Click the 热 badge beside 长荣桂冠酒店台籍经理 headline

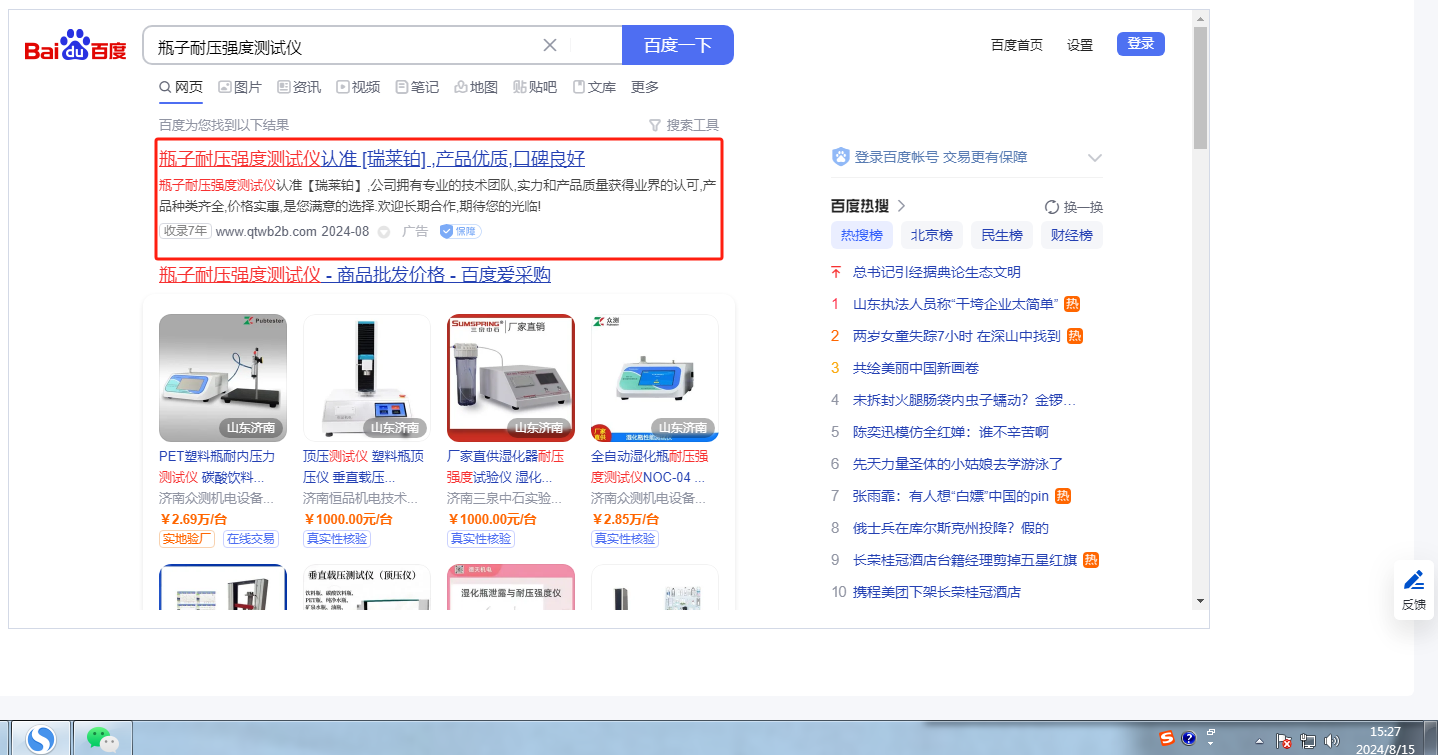click(x=1091, y=560)
